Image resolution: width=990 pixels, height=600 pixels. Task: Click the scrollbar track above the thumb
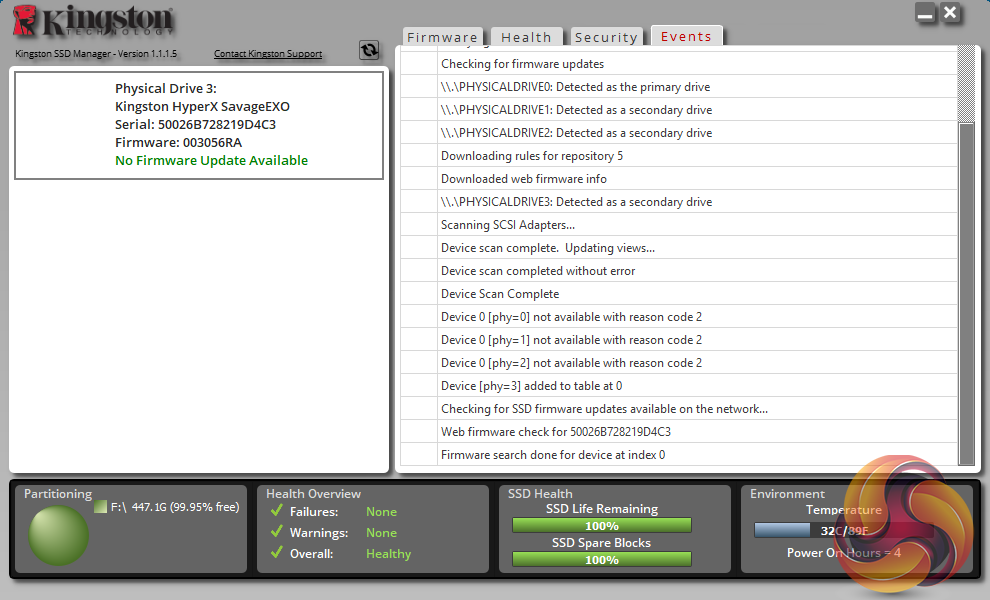coord(966,84)
